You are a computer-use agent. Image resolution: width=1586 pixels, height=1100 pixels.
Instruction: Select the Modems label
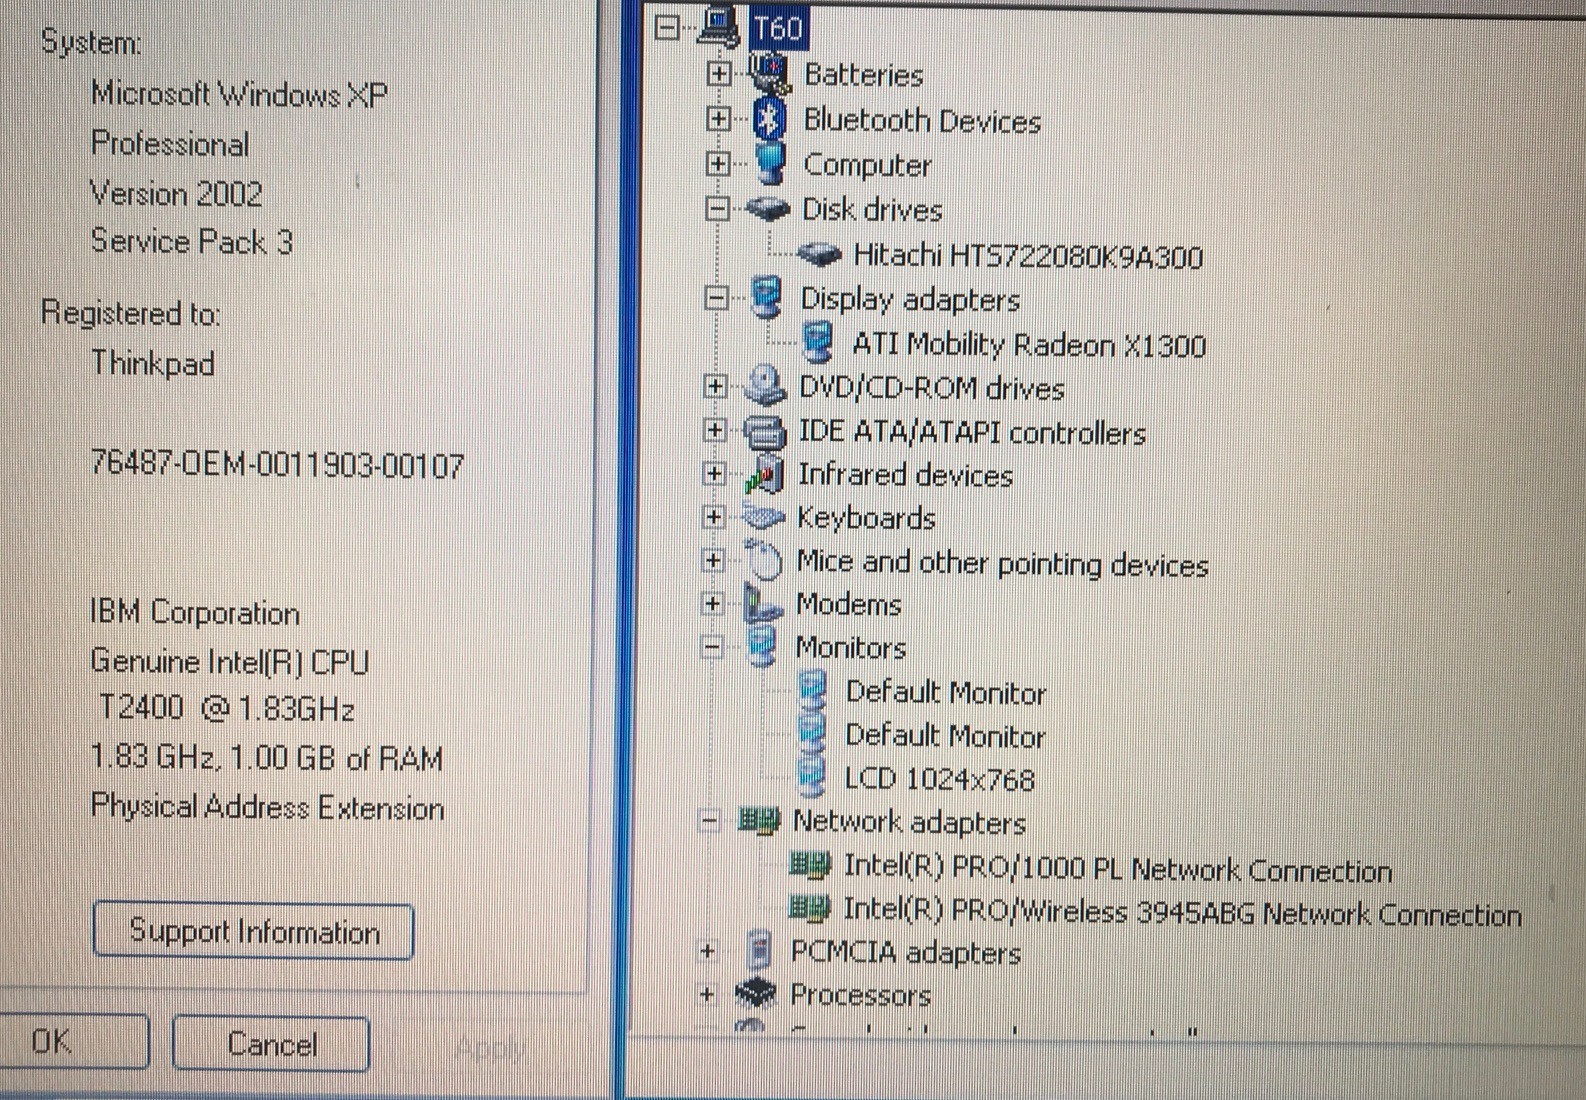(x=848, y=604)
